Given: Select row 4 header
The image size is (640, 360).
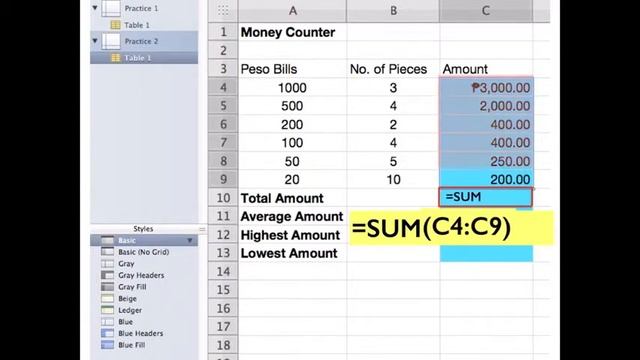Looking at the screenshot, I should (223, 88).
